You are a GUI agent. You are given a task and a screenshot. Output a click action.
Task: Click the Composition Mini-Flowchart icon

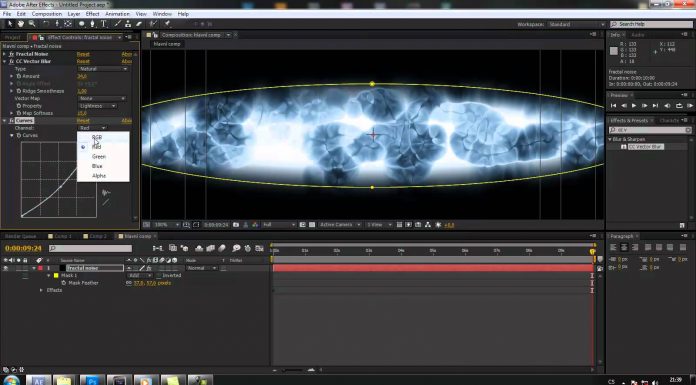point(158,248)
